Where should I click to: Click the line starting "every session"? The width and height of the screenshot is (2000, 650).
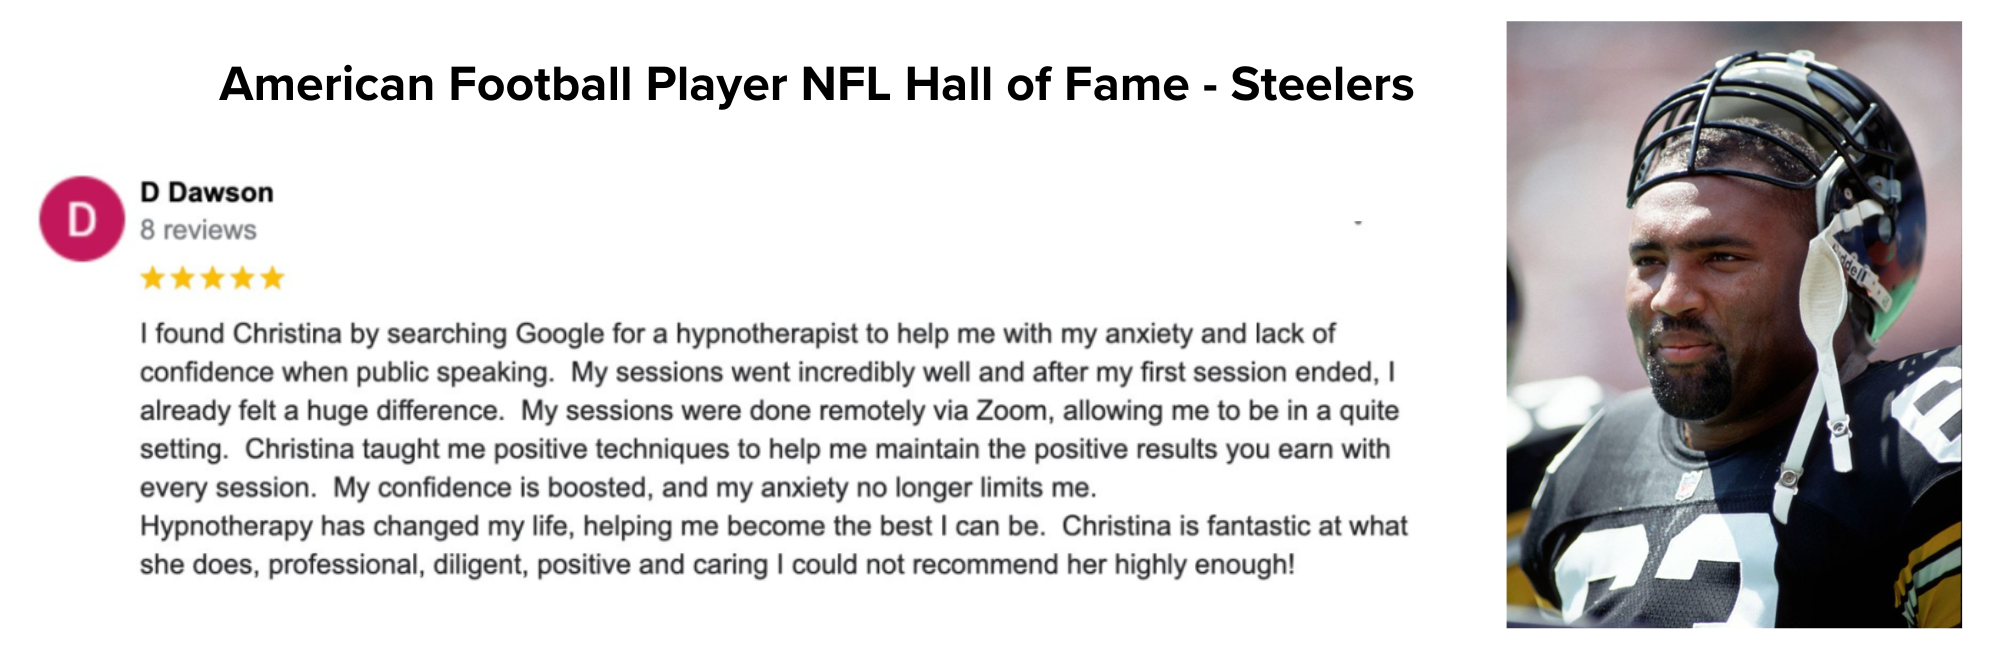coord(618,488)
